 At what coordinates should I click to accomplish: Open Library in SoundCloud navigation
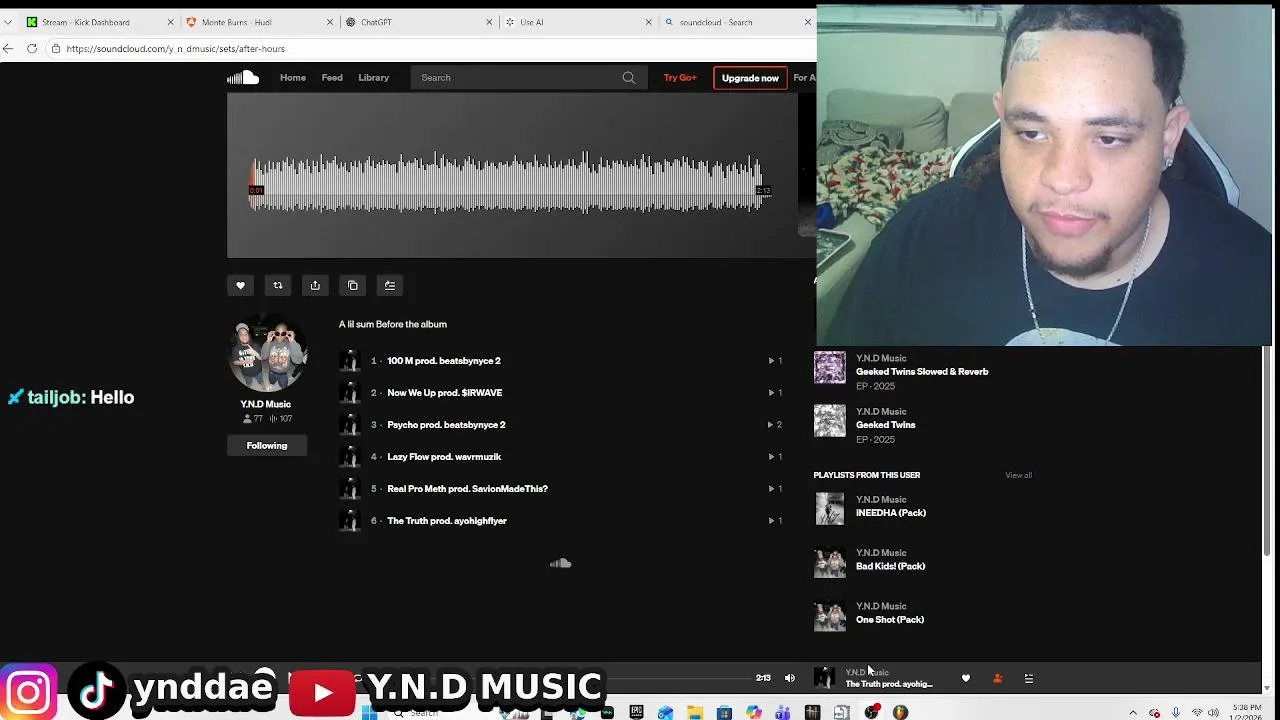point(374,78)
